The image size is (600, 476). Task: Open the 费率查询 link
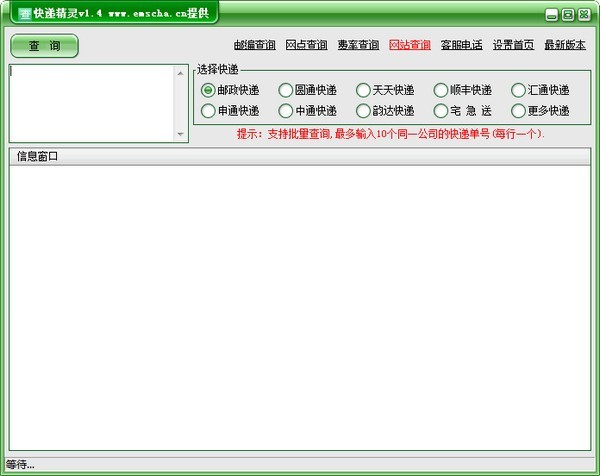[x=358, y=45]
